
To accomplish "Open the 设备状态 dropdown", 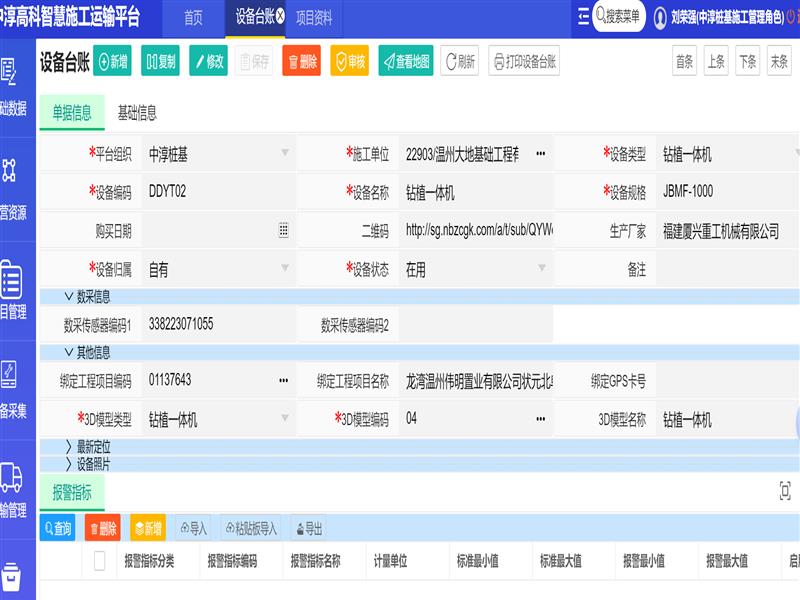I will point(541,269).
